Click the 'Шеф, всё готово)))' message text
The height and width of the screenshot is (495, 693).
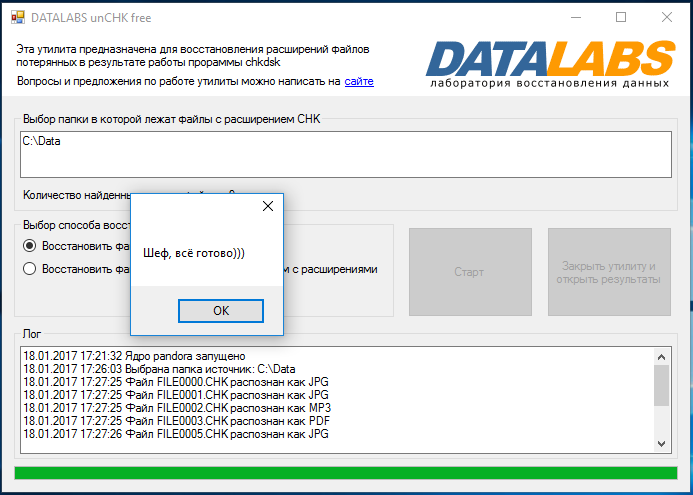coord(194,253)
